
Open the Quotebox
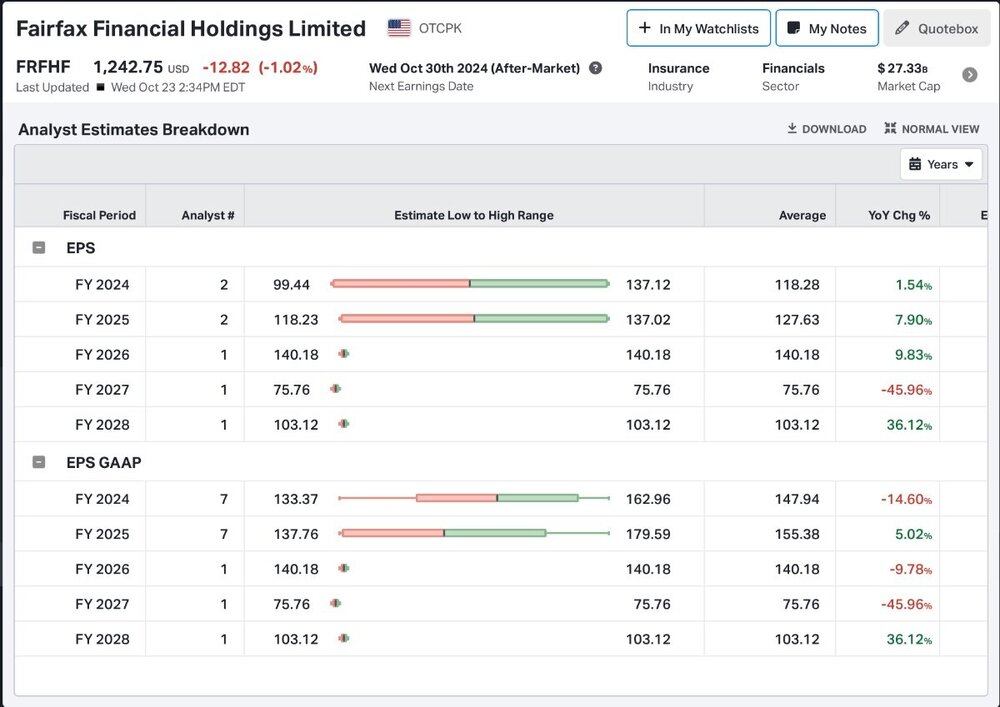tap(936, 28)
